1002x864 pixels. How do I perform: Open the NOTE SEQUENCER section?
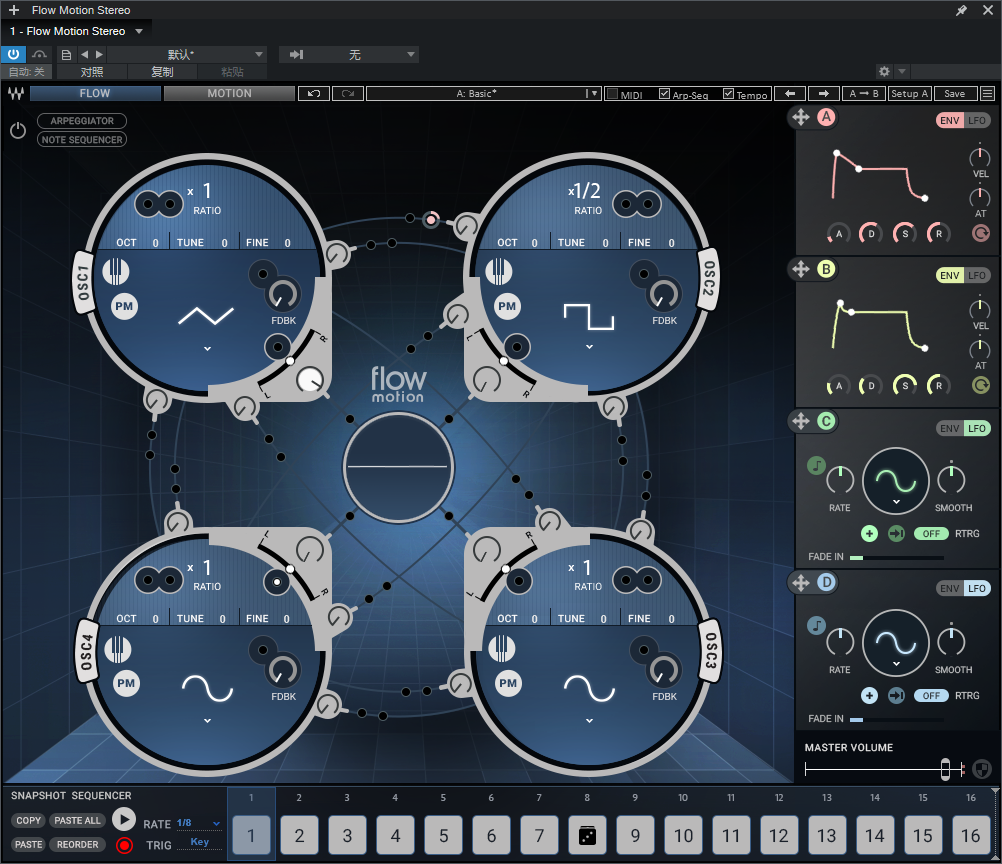click(x=82, y=139)
